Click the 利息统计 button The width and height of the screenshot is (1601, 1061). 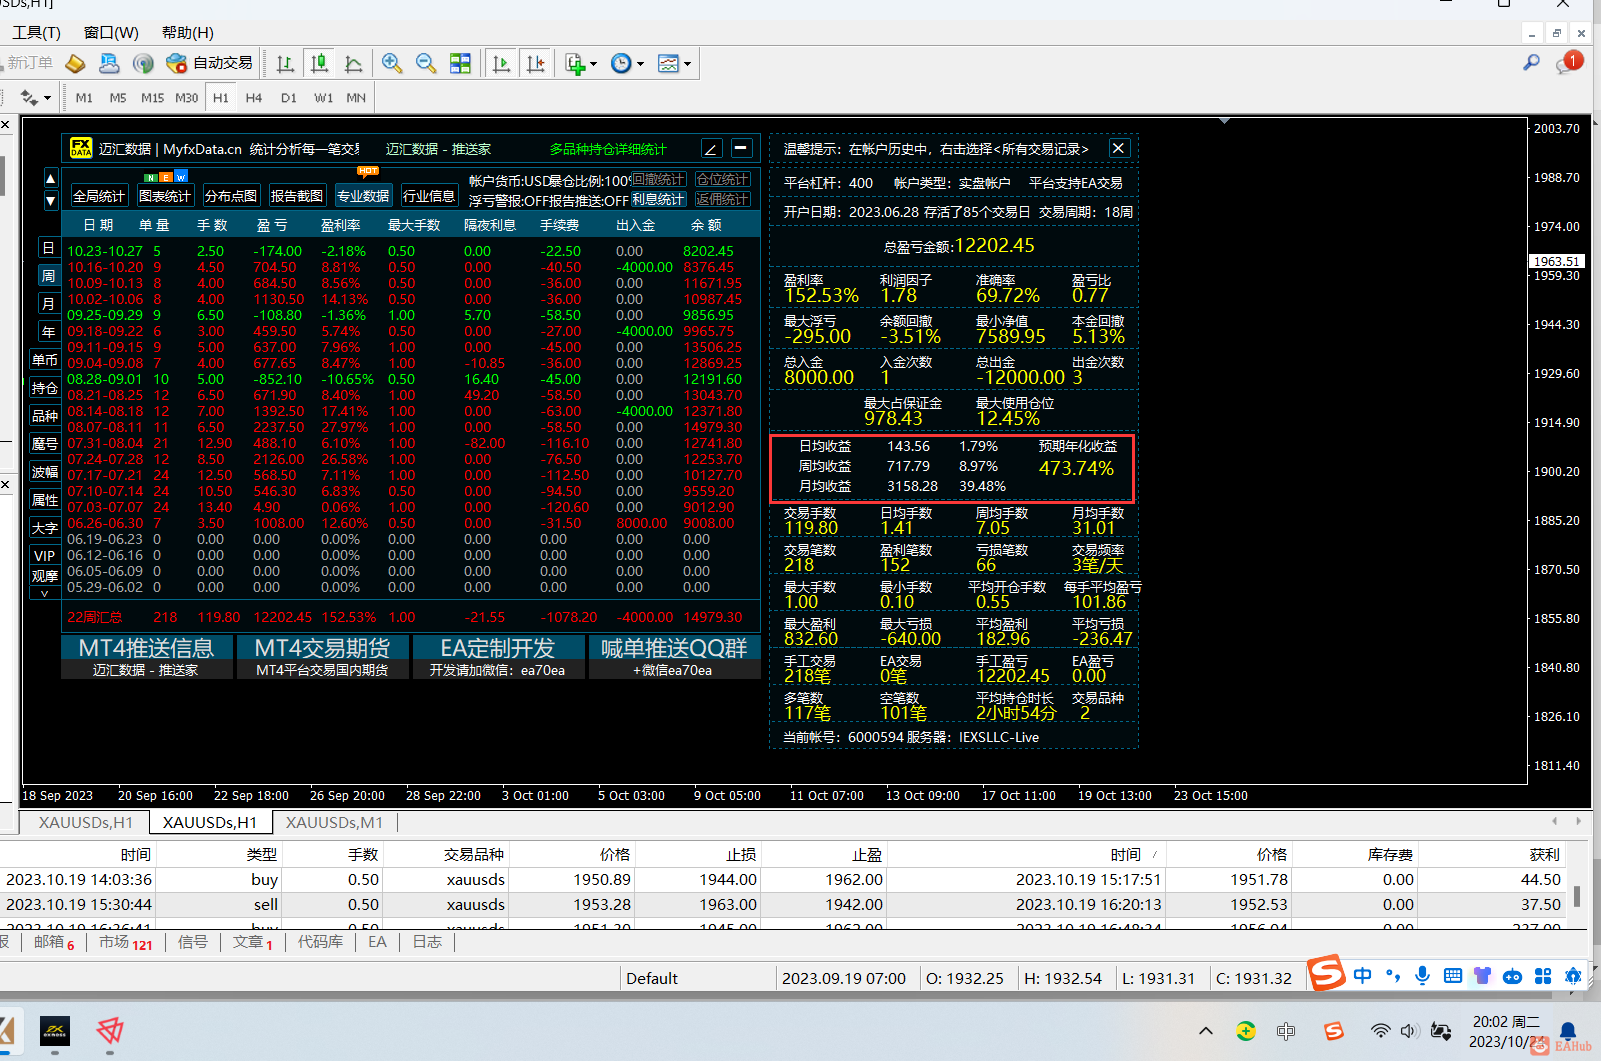658,200
